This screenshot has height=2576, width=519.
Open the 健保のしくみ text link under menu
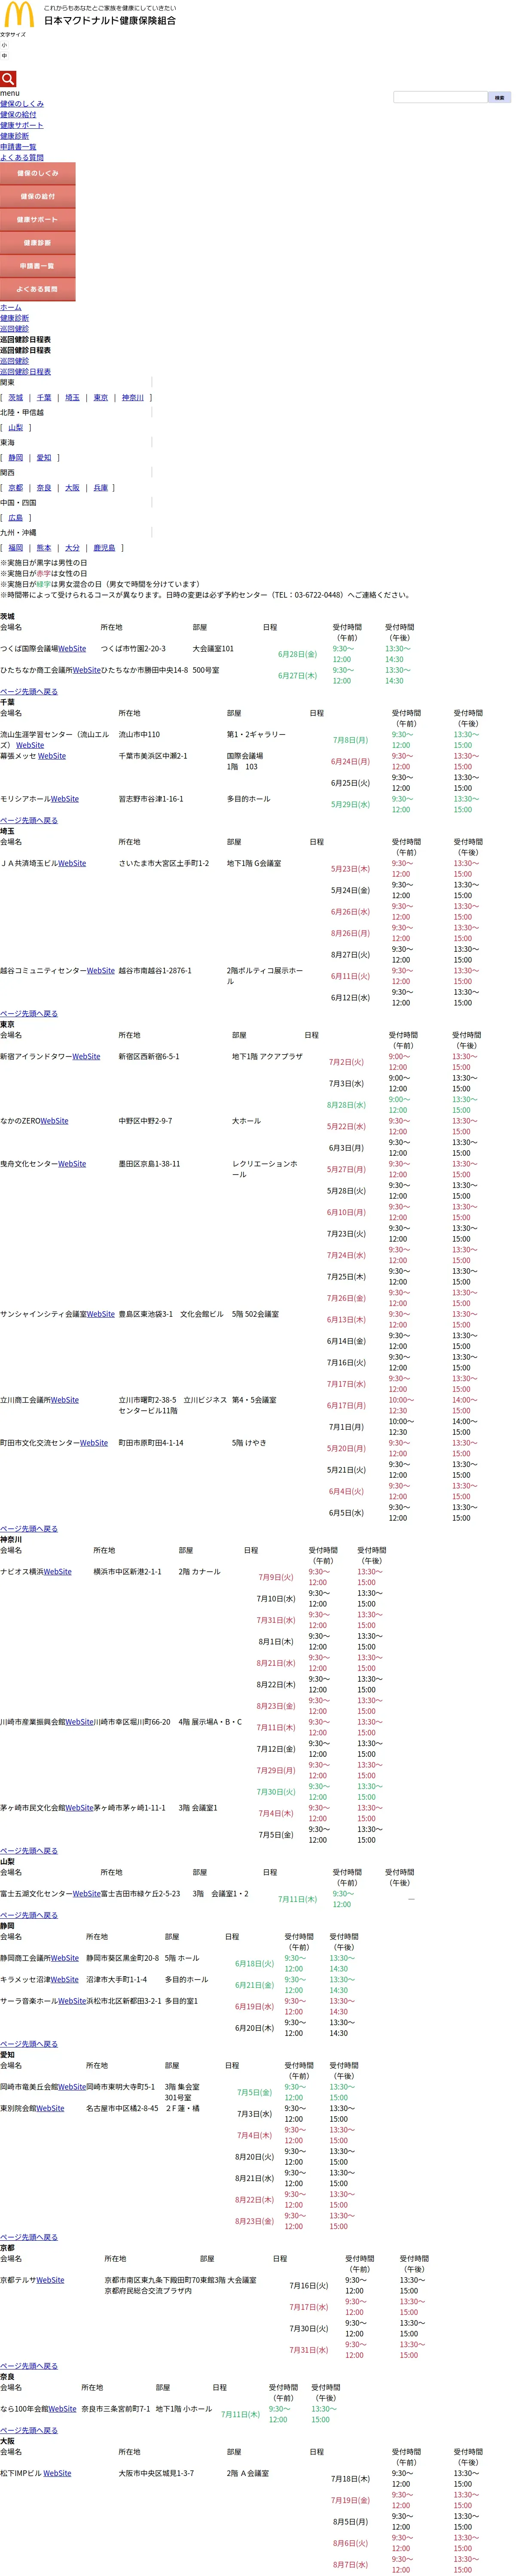(x=22, y=104)
